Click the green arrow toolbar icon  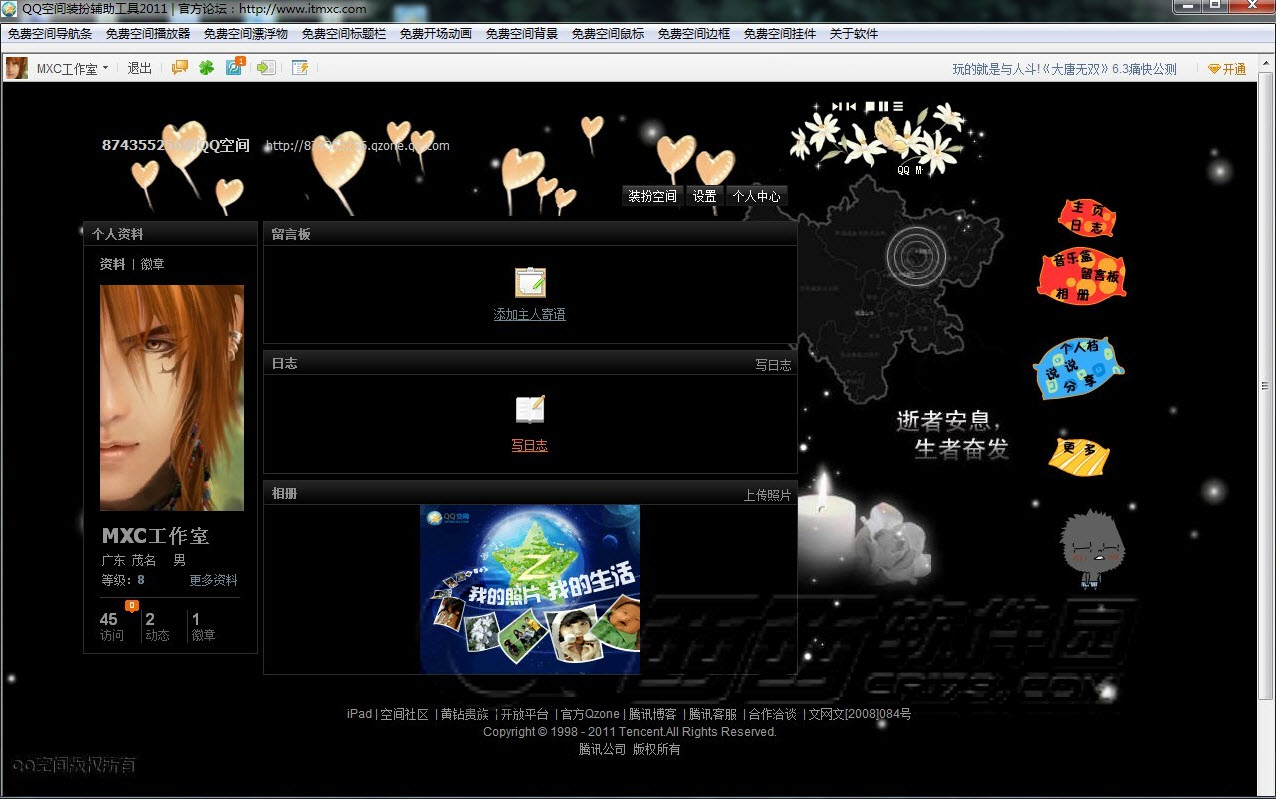click(265, 68)
